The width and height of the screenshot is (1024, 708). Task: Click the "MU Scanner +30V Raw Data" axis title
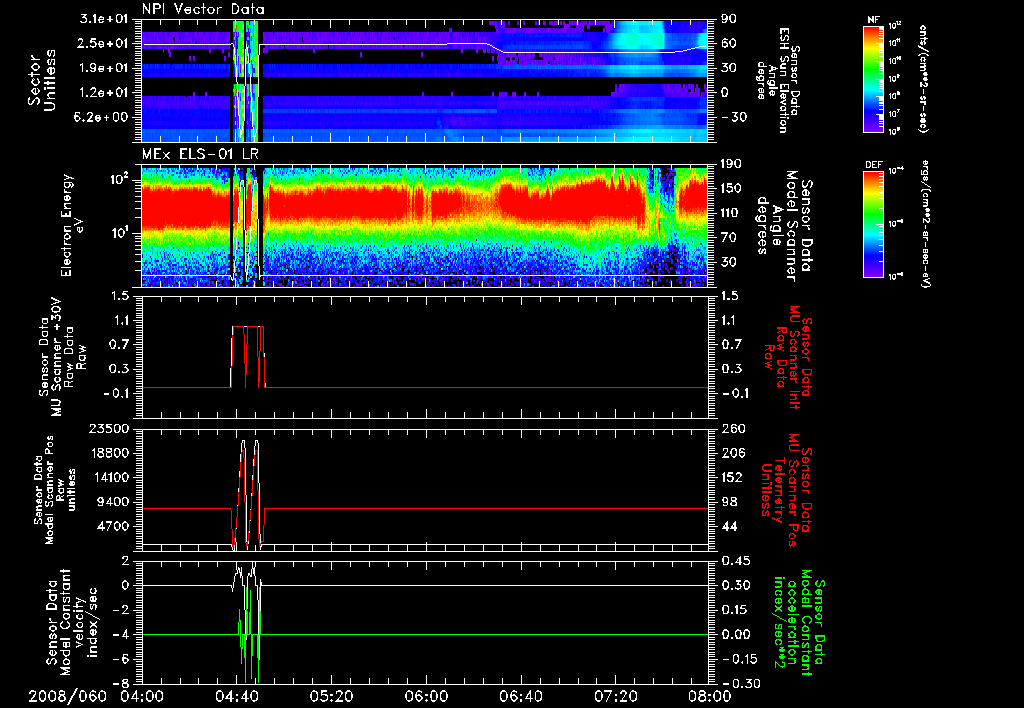click(x=62, y=357)
